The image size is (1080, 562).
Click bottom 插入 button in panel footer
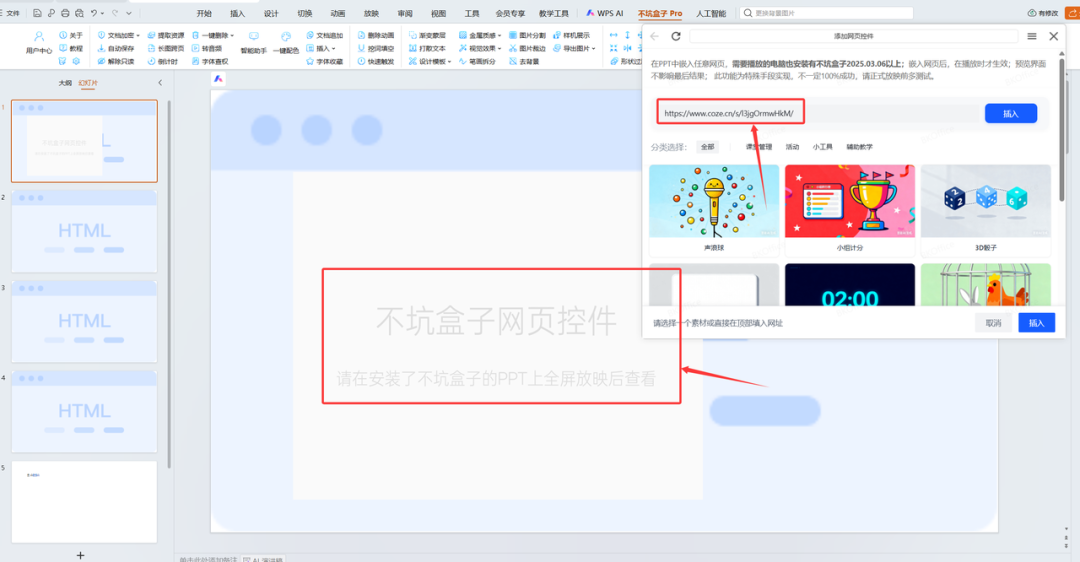pyautogui.click(x=1037, y=323)
